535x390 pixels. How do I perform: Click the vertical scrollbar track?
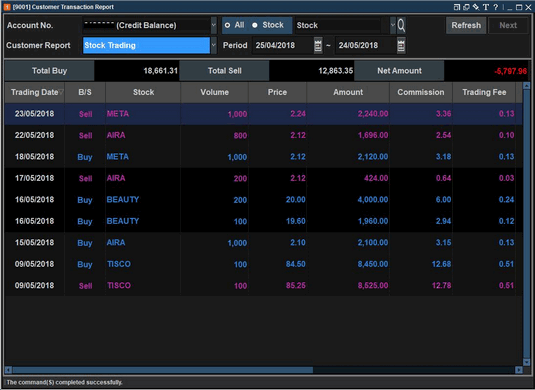coord(526,224)
